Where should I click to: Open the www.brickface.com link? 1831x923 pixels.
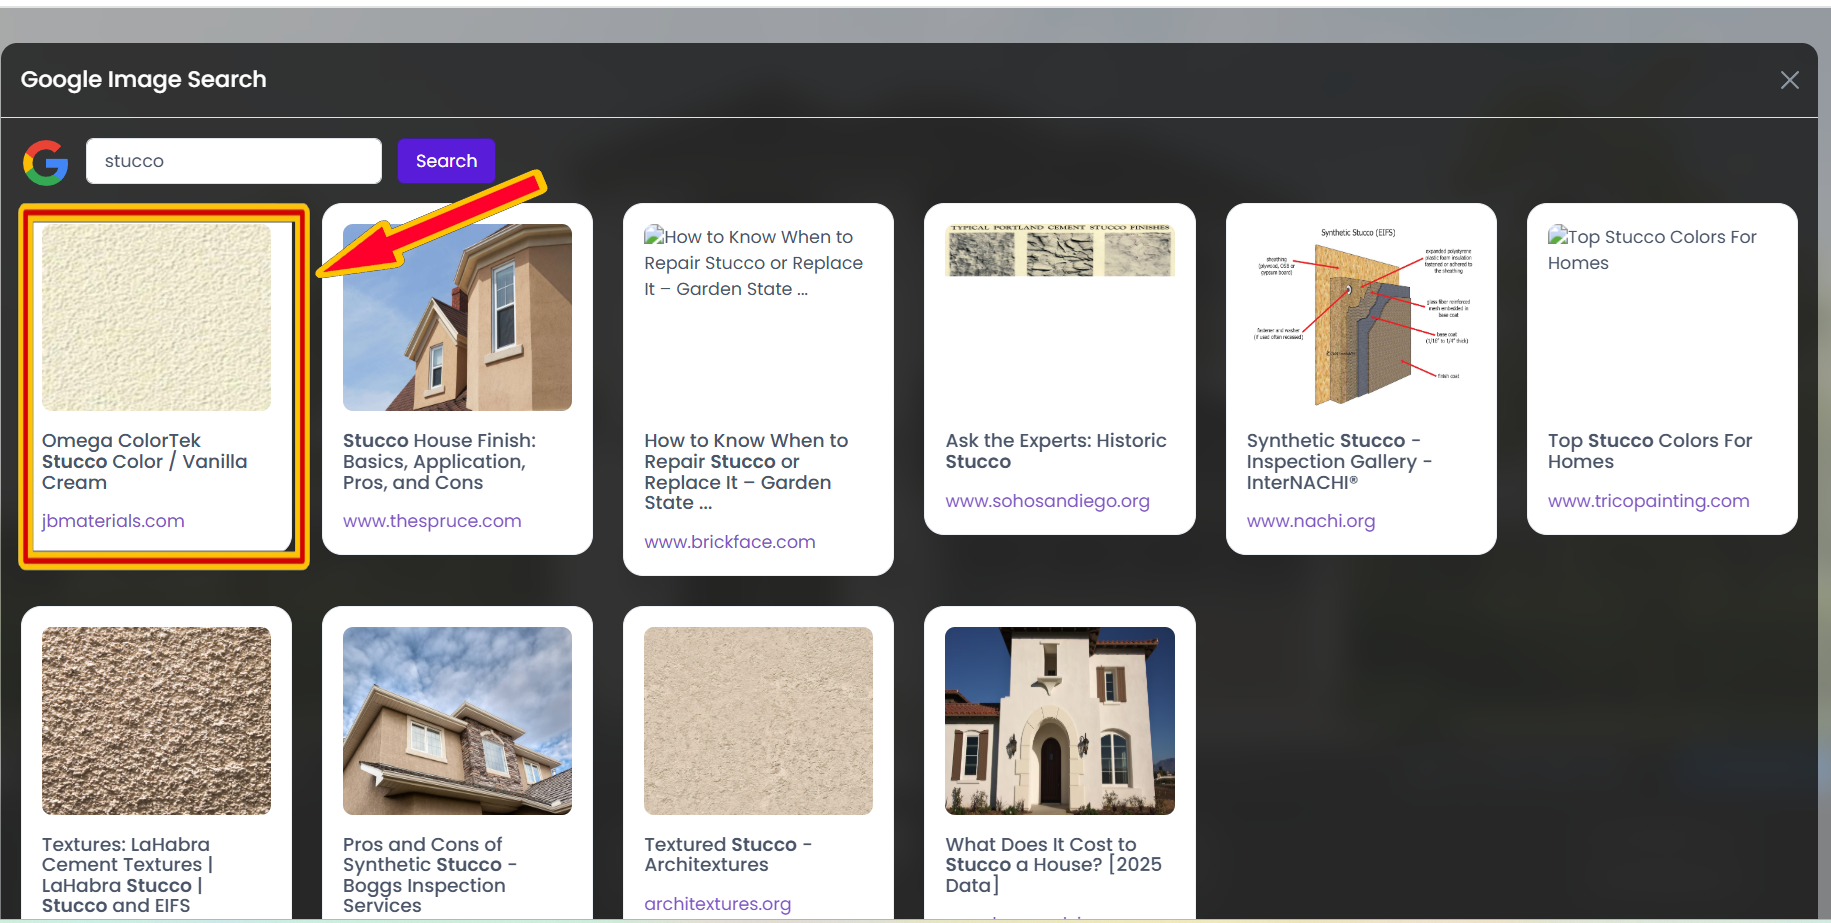coord(730,542)
